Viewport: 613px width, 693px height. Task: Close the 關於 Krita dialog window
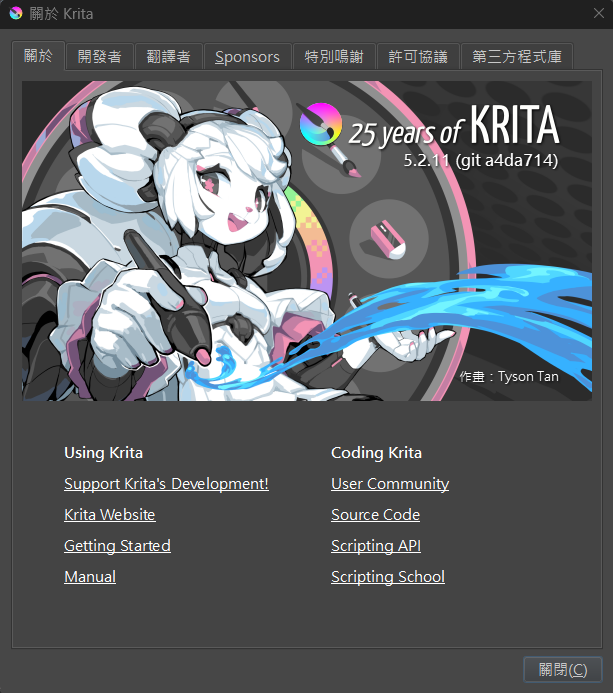598,14
